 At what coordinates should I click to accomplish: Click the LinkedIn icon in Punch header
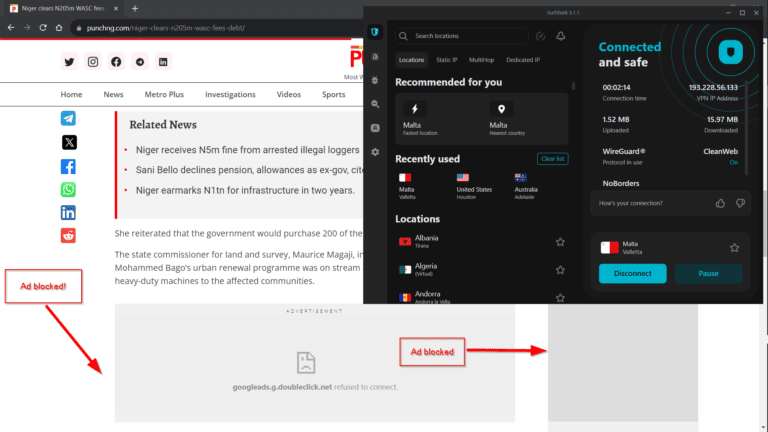[163, 62]
